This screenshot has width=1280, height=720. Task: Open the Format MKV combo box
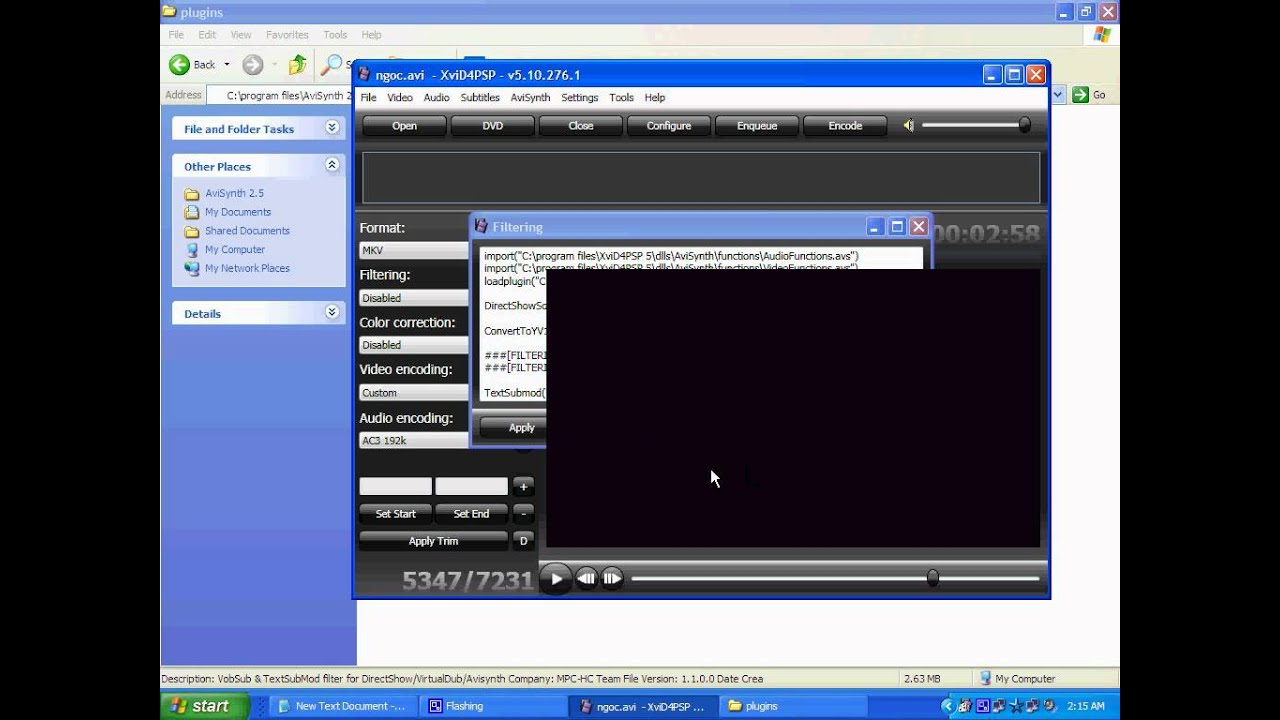[414, 251]
